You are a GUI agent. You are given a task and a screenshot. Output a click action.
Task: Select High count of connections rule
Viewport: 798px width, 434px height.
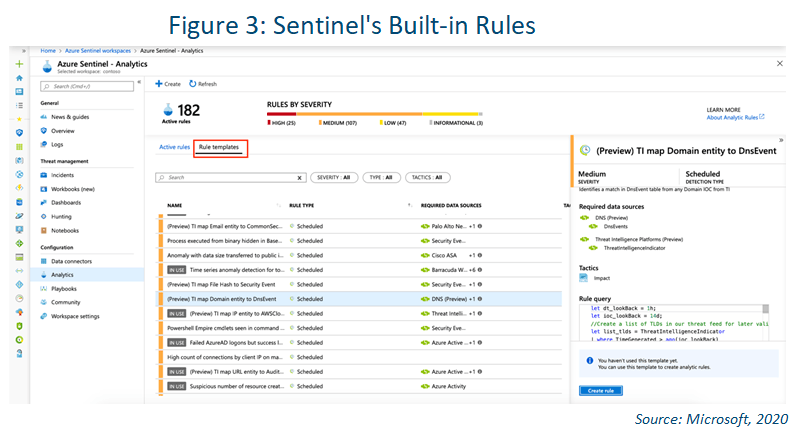click(360, 357)
